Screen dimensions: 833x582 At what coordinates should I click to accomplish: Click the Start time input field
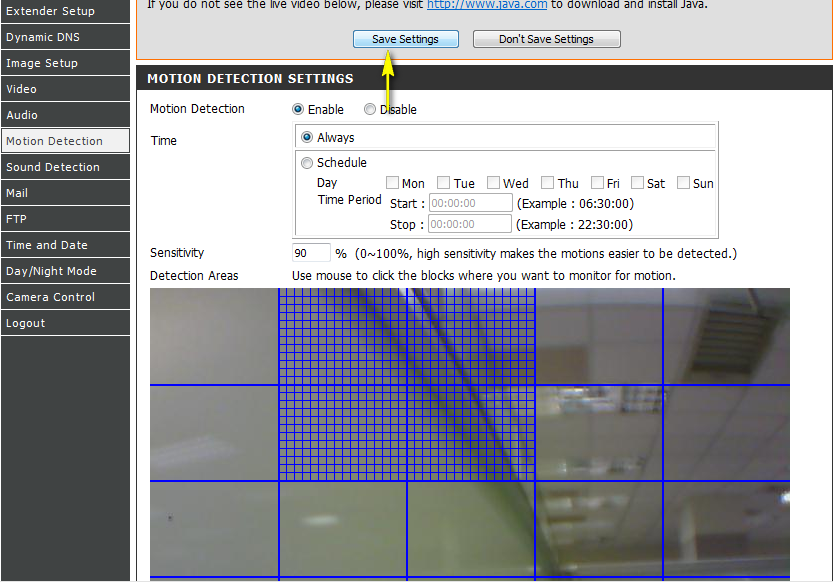pos(471,203)
